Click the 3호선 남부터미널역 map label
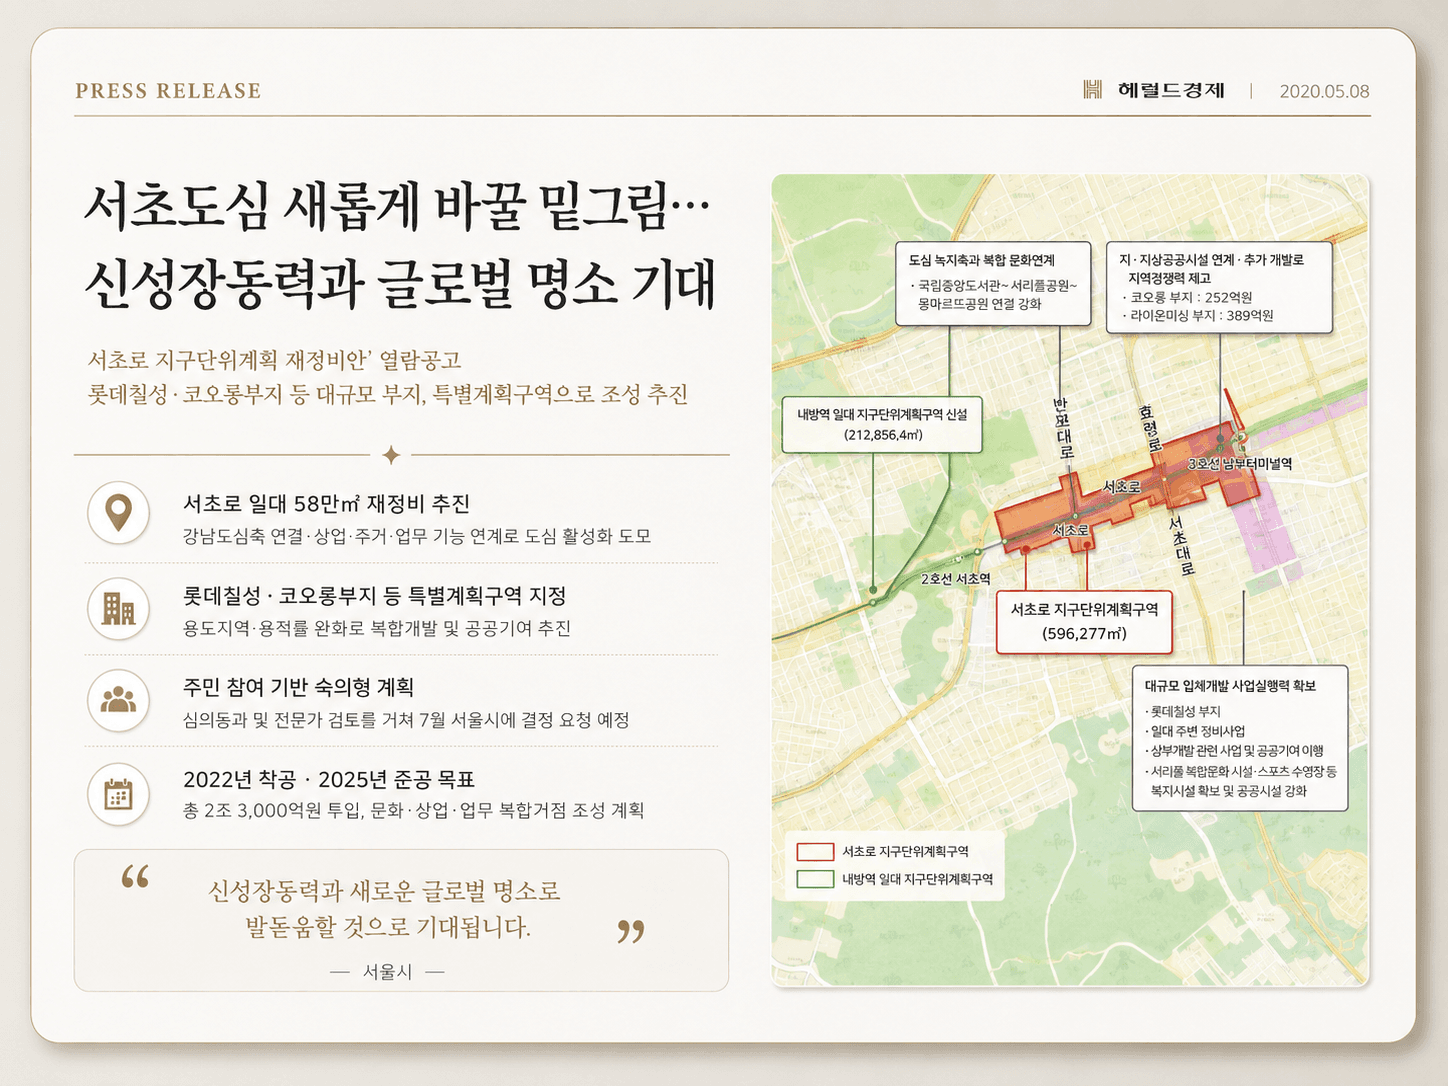Viewport: 1448px width, 1086px height. click(x=1240, y=464)
